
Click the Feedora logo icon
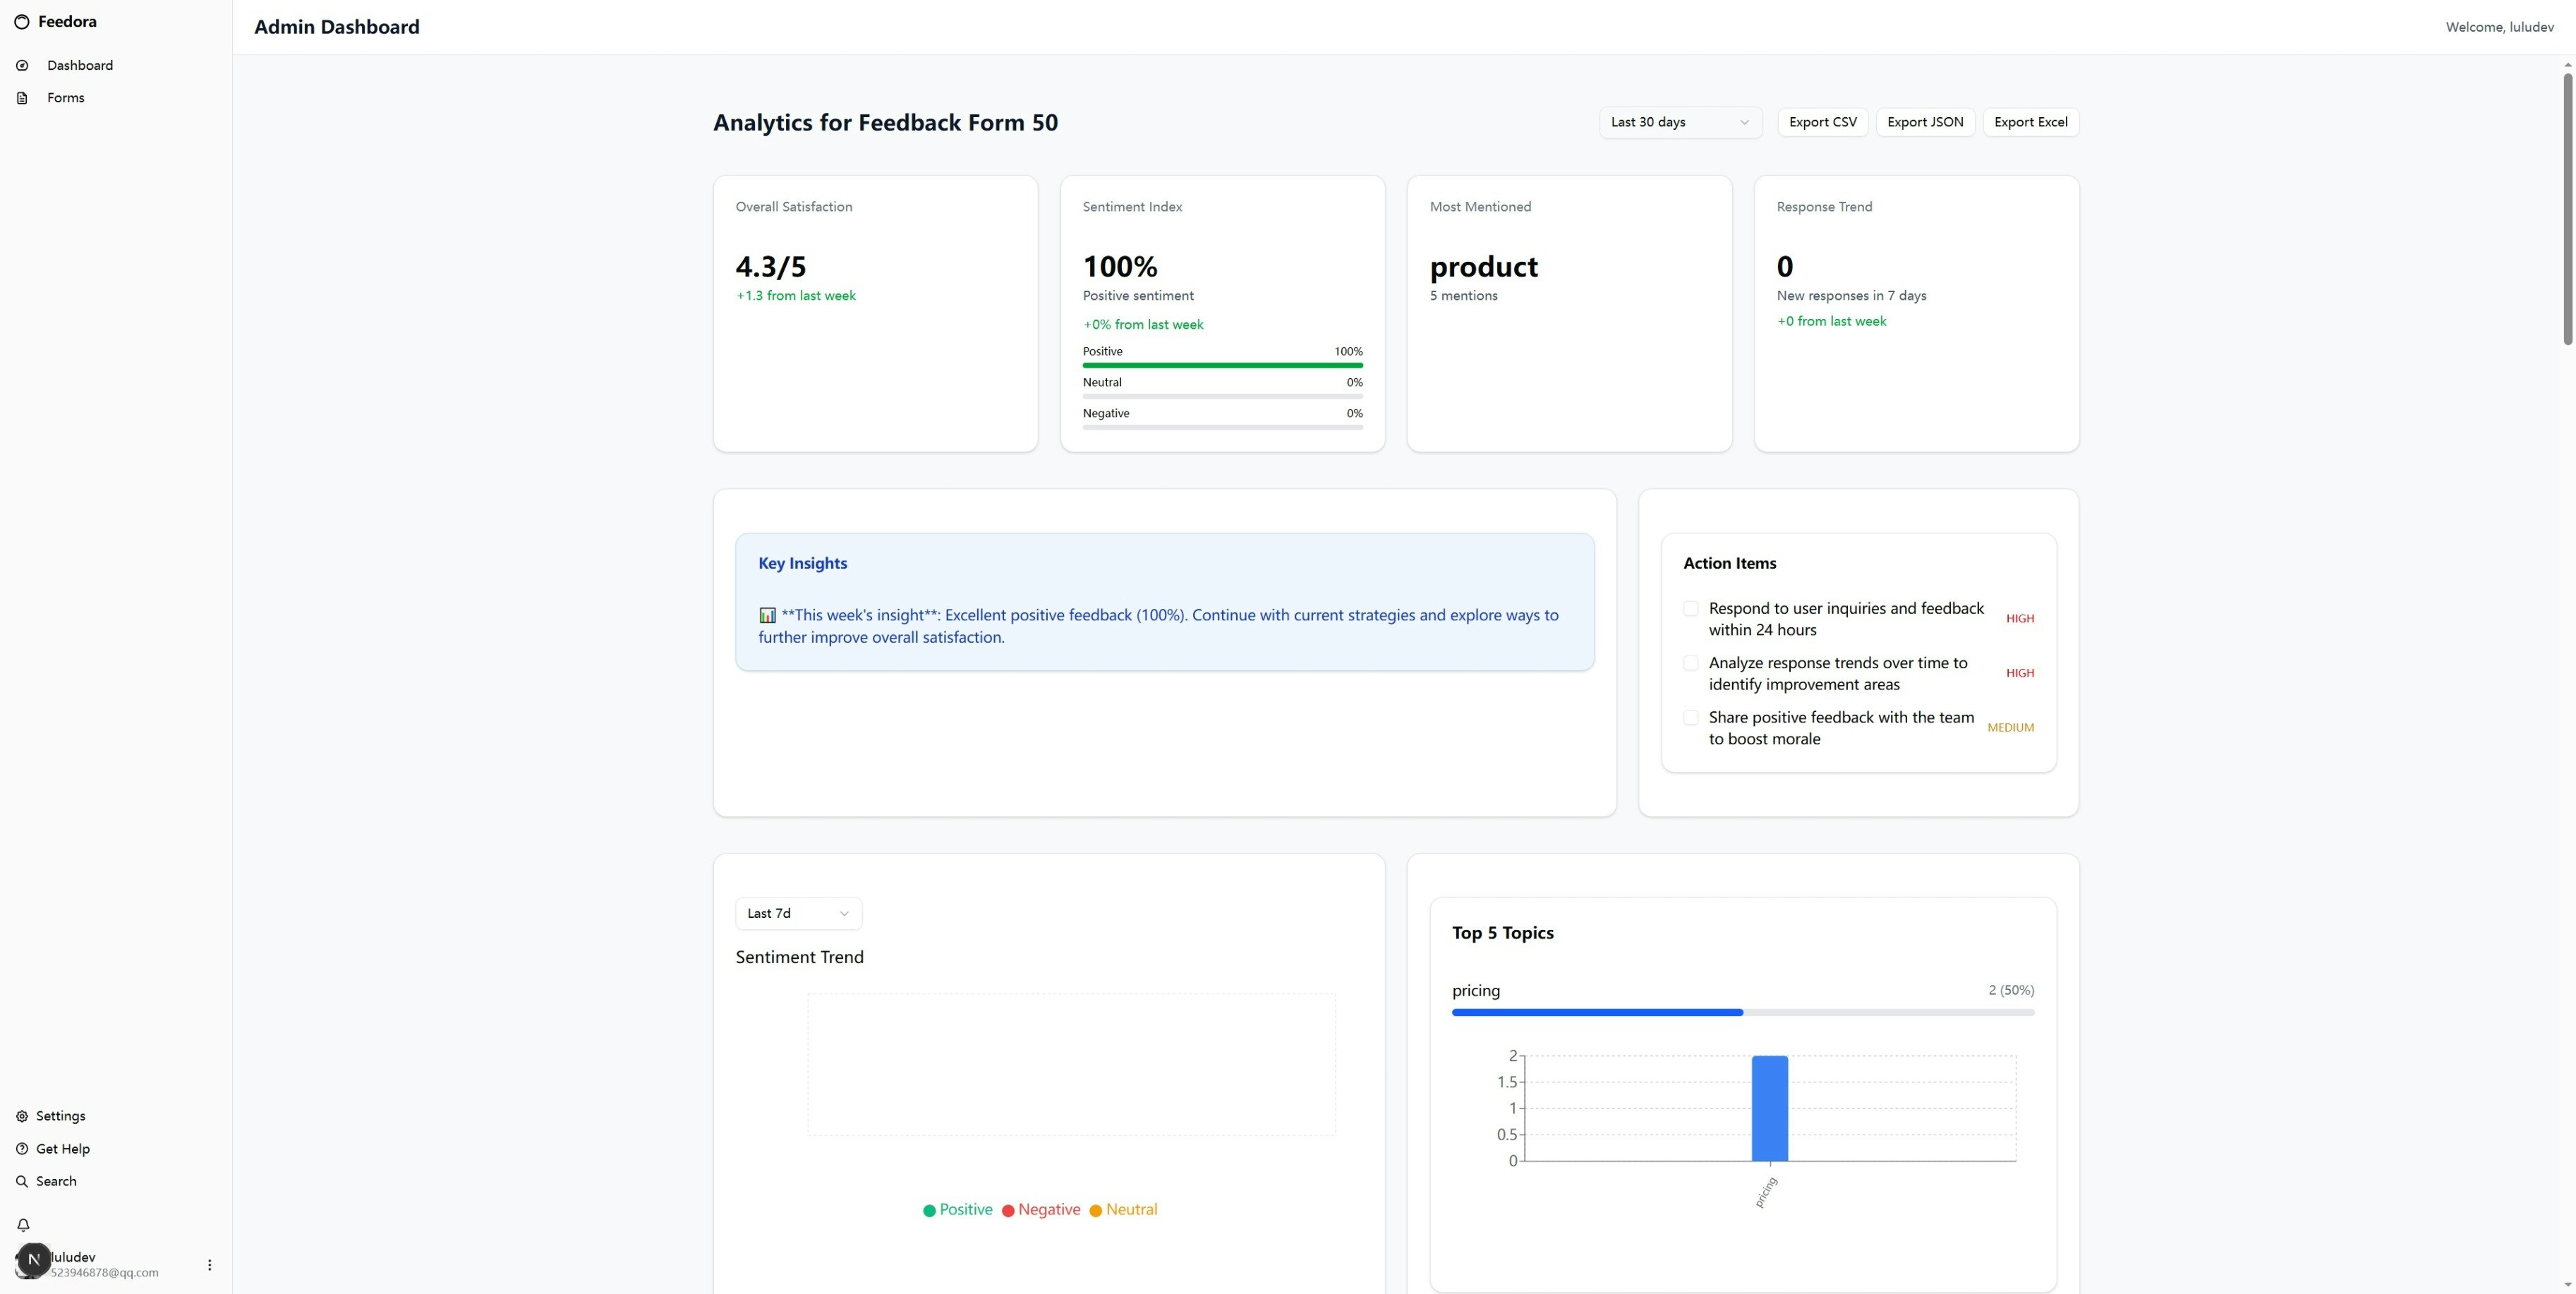coord(21,22)
